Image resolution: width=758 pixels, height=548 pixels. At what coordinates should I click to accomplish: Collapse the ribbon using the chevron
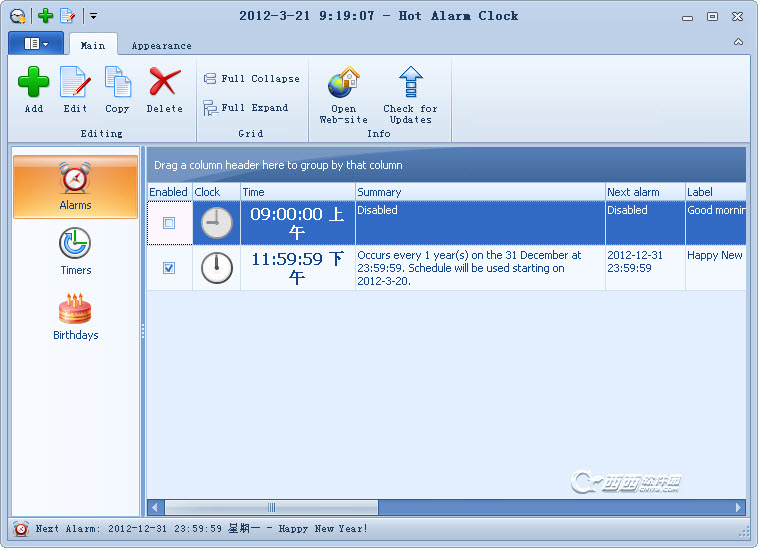[x=738, y=42]
